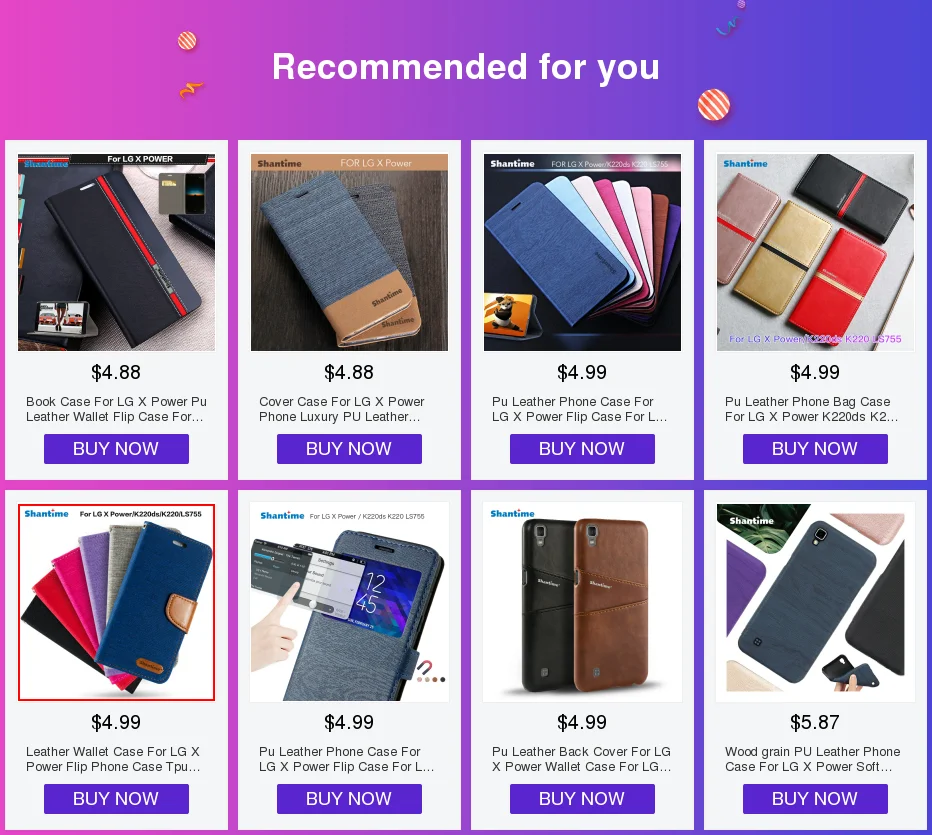Viewport: 932px width, 835px height.
Task: Click BUY NOW for Wood grain PU Leather case
Action: pos(815,799)
